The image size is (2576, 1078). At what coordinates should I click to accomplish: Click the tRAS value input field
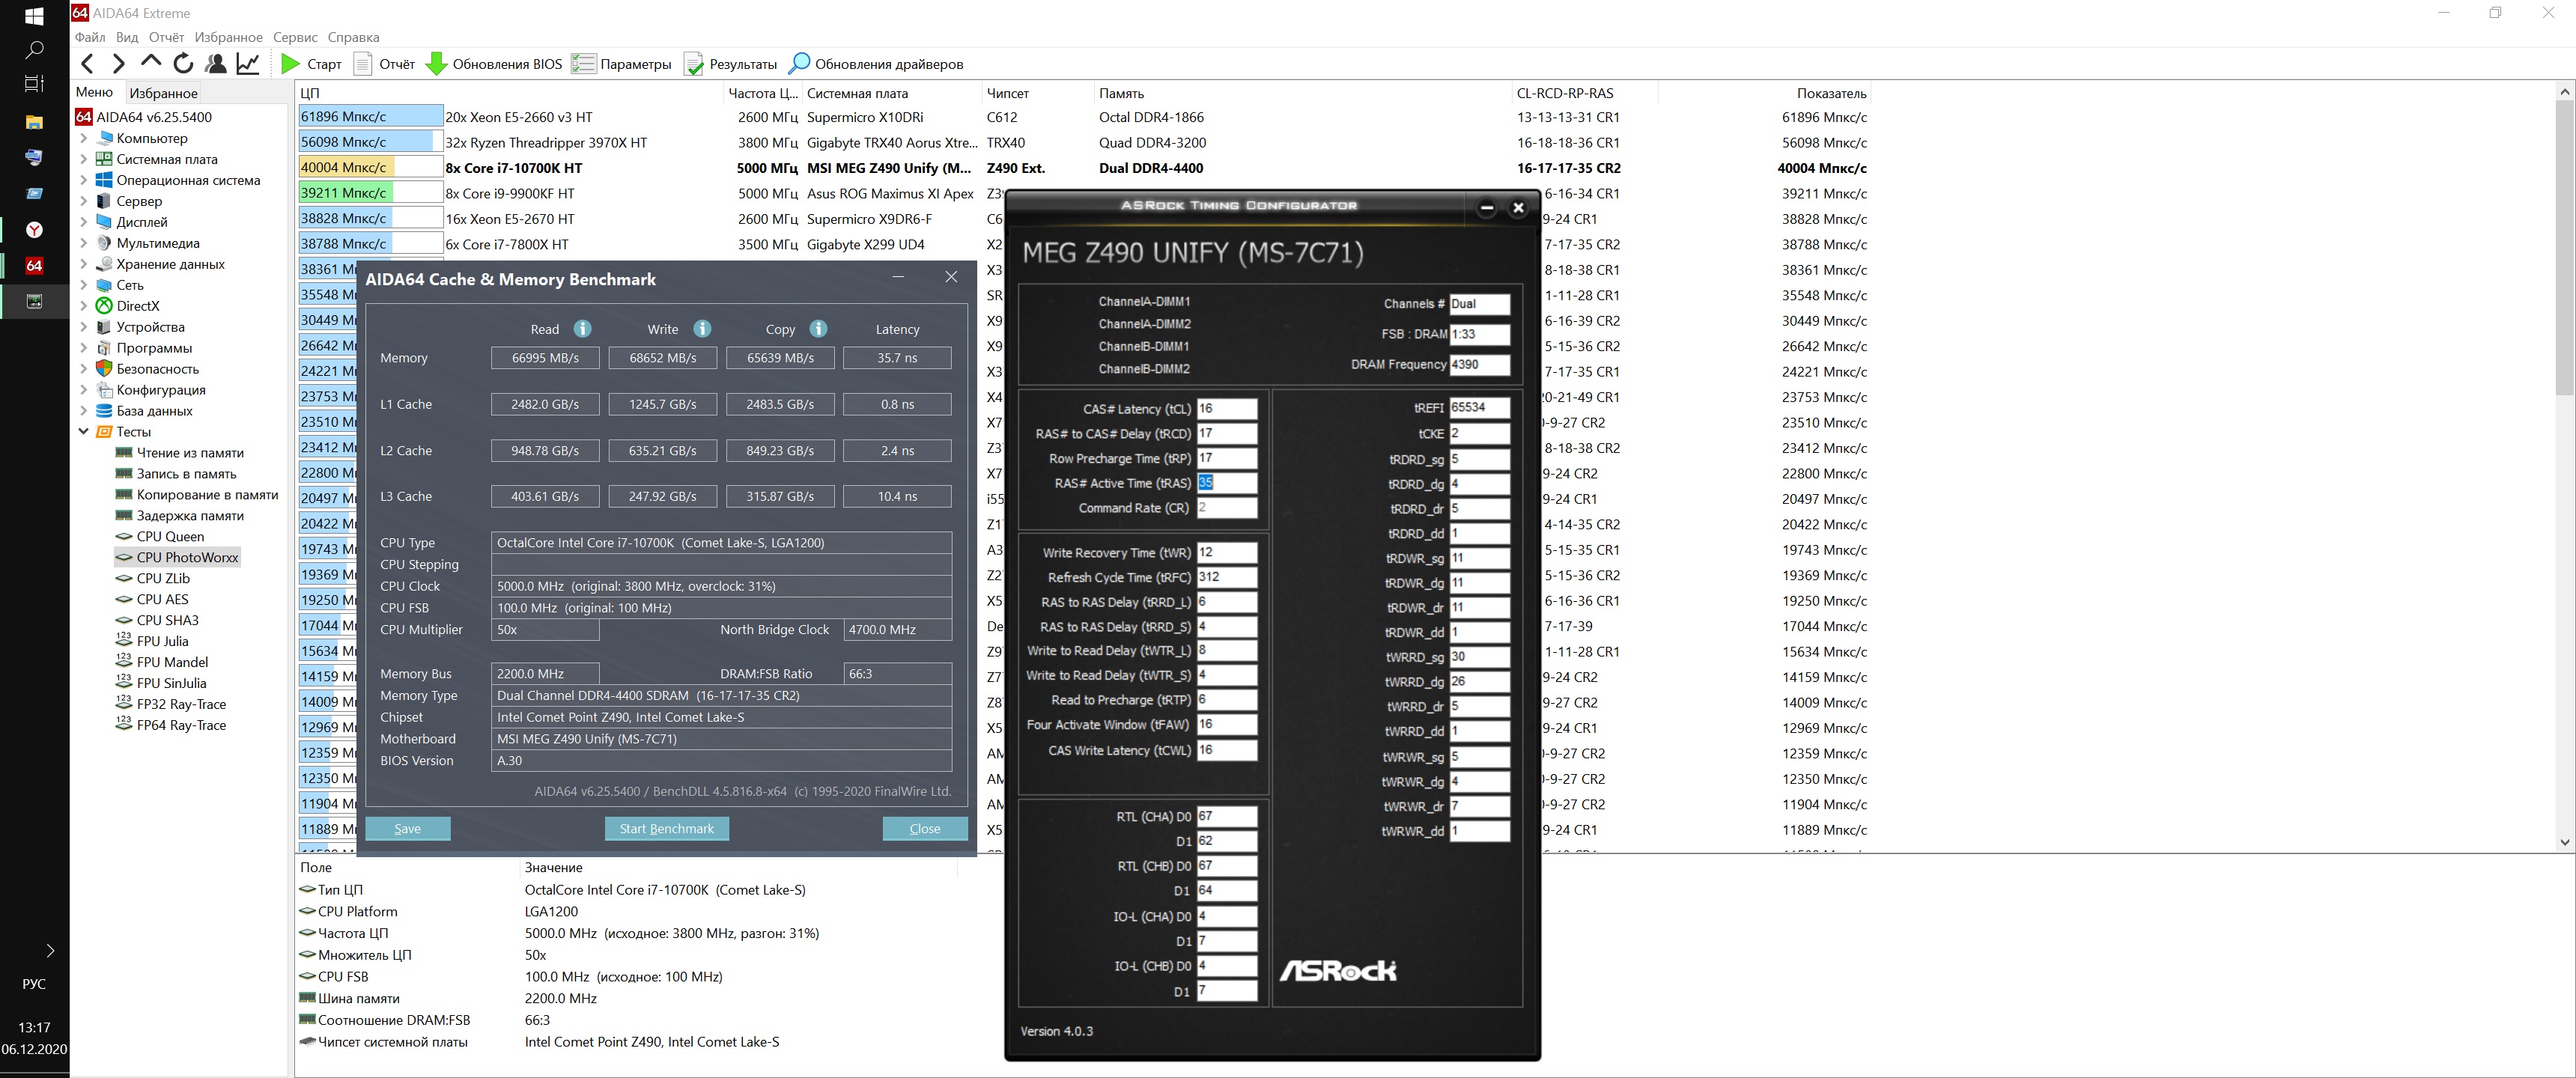(x=1226, y=483)
